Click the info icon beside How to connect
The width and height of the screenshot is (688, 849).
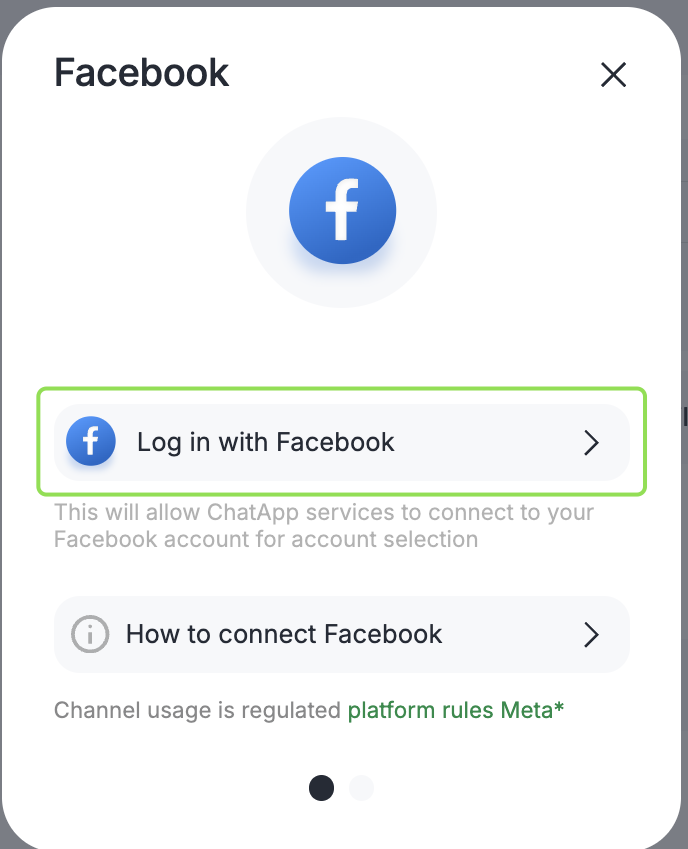pyautogui.click(x=90, y=634)
